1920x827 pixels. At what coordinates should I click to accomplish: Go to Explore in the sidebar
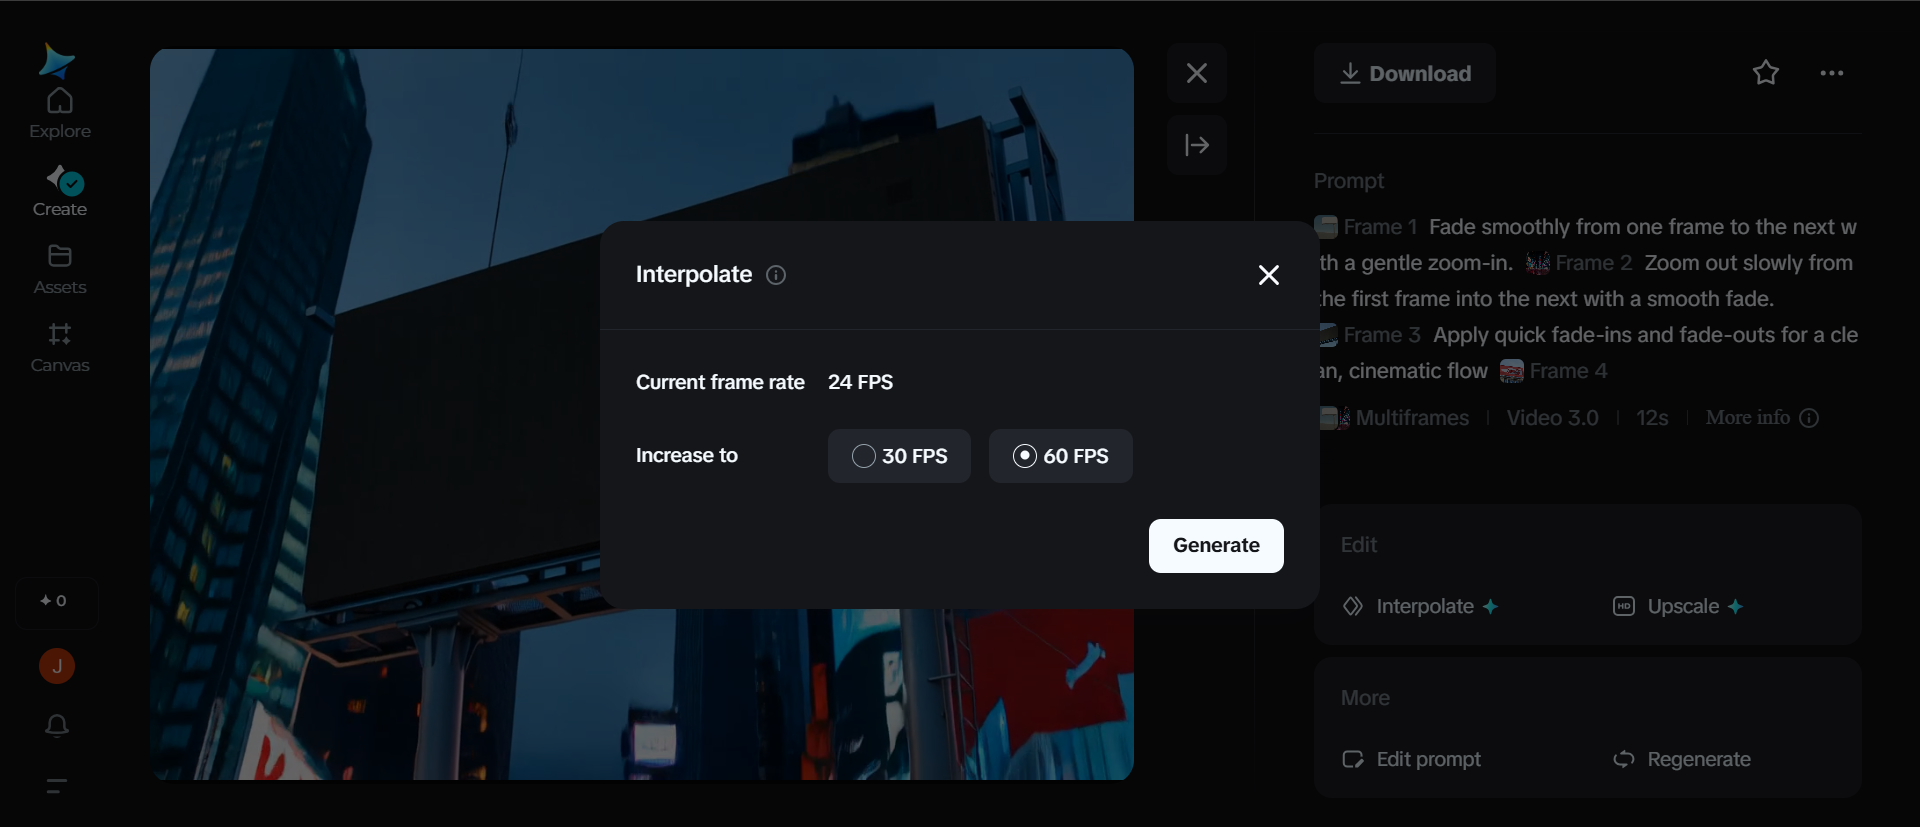(x=60, y=113)
